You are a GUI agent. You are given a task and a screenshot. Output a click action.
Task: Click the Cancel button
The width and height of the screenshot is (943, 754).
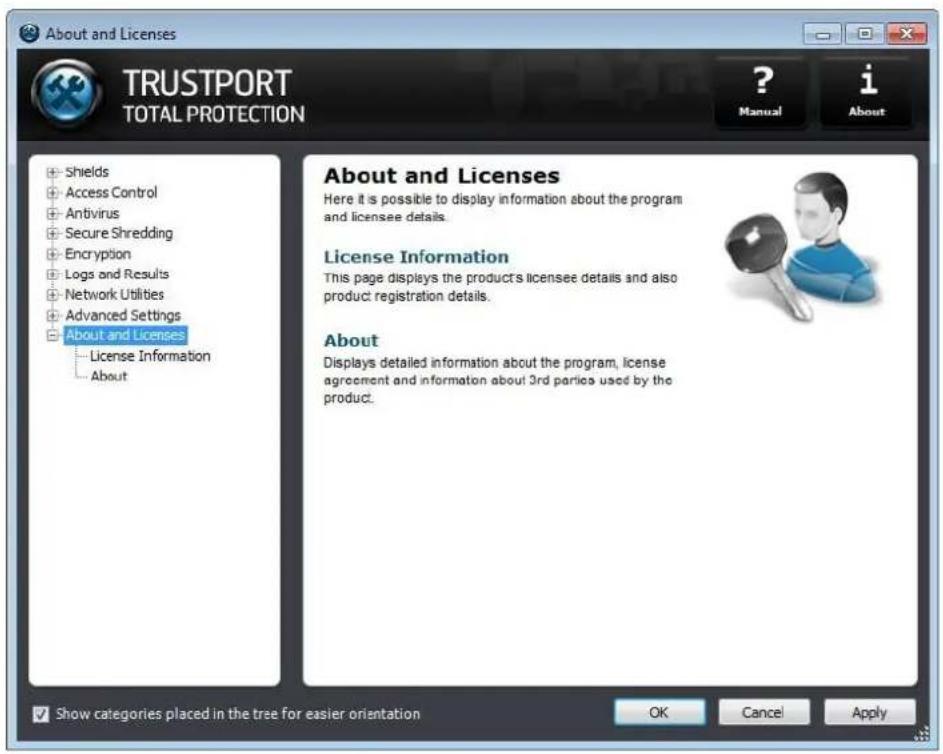[x=764, y=713]
